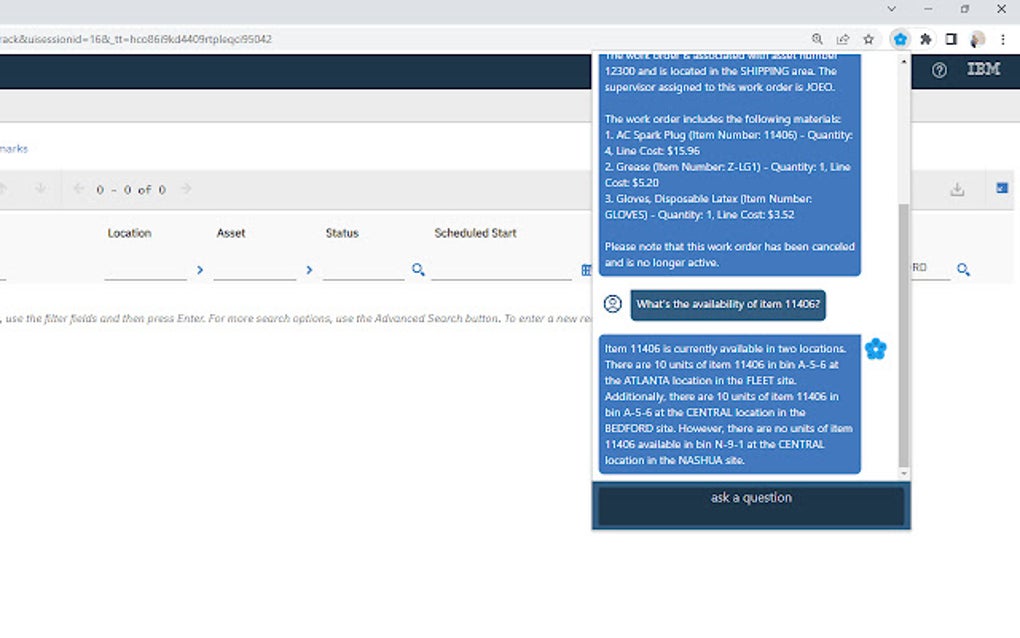The width and height of the screenshot is (1020, 638).
Task: Open Status value lookup magnifier
Action: tap(418, 269)
